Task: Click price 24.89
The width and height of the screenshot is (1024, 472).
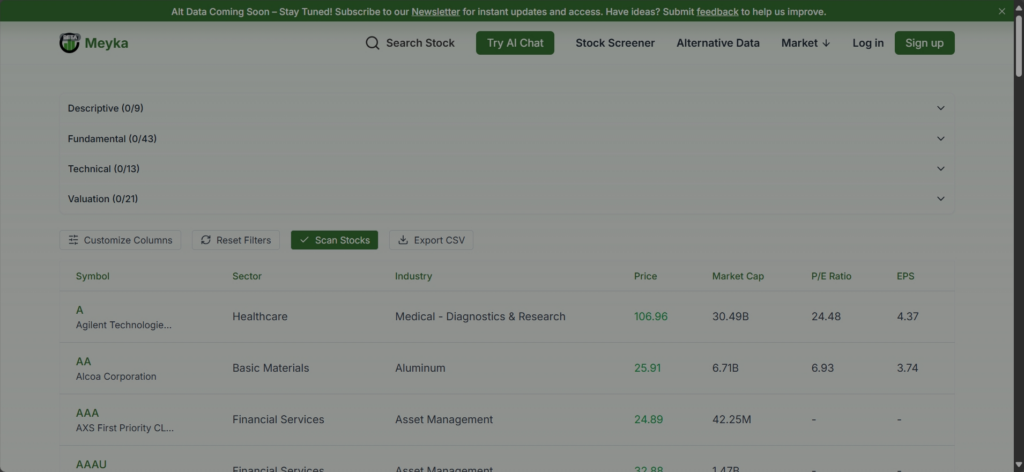Action: (x=648, y=420)
